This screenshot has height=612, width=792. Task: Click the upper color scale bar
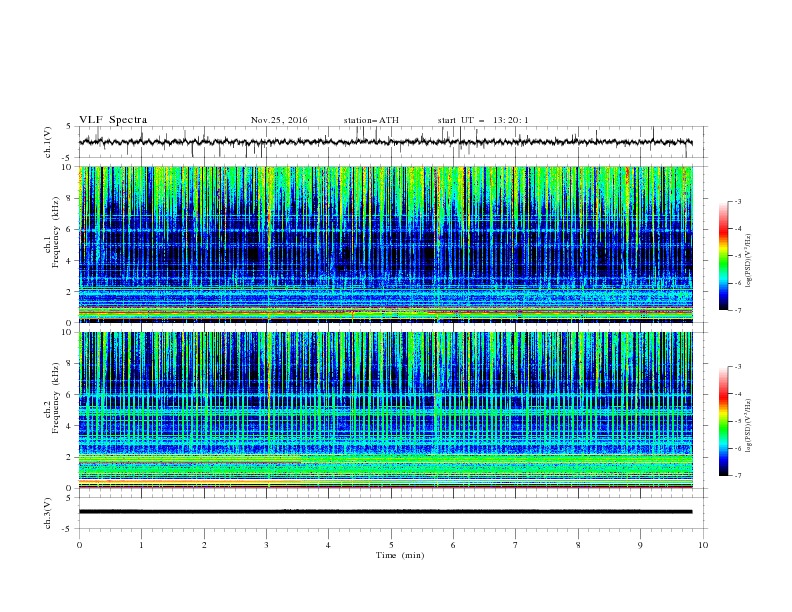(x=724, y=256)
